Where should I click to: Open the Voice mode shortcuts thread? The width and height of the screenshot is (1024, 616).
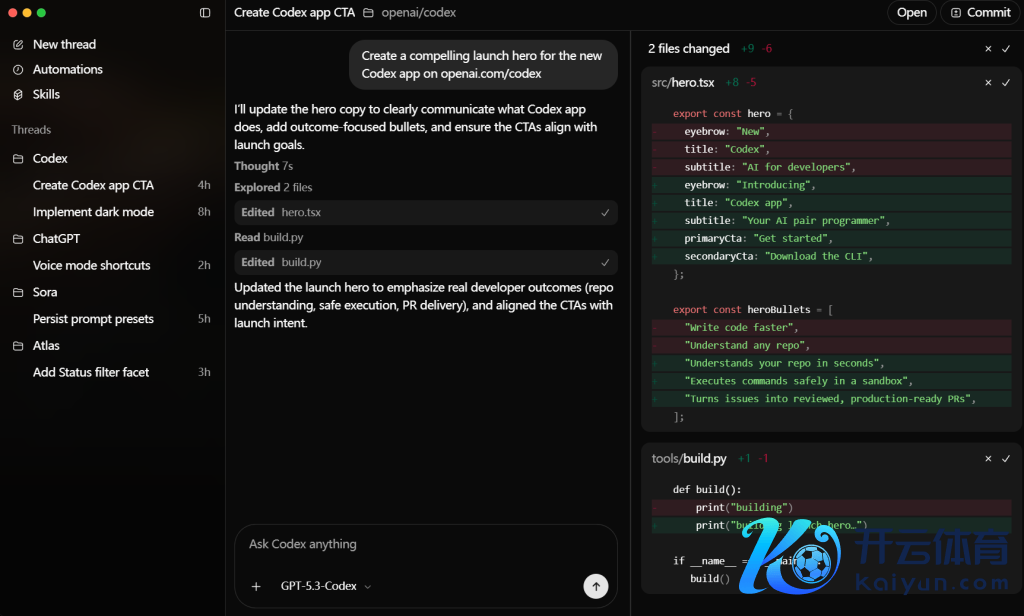tap(91, 266)
